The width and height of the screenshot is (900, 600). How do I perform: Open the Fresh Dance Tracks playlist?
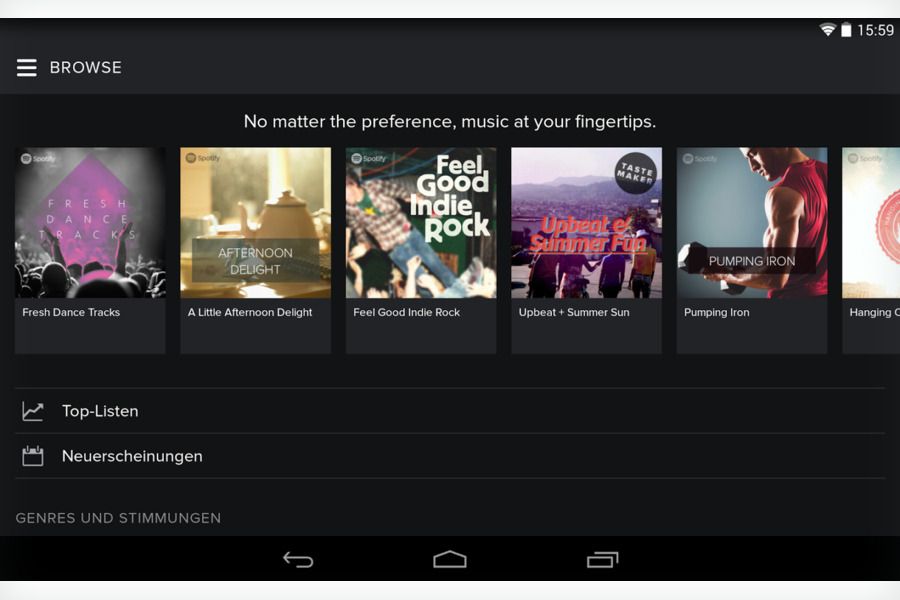(90, 222)
